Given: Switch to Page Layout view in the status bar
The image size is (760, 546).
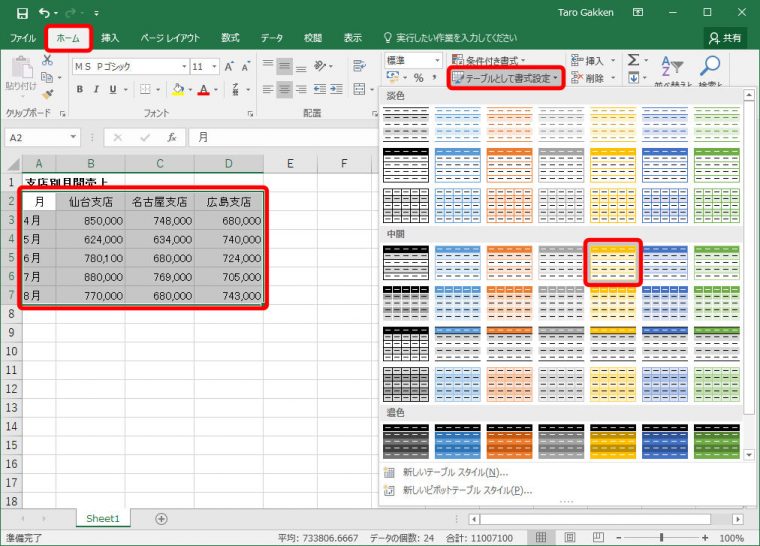Looking at the screenshot, I should tap(570, 537).
